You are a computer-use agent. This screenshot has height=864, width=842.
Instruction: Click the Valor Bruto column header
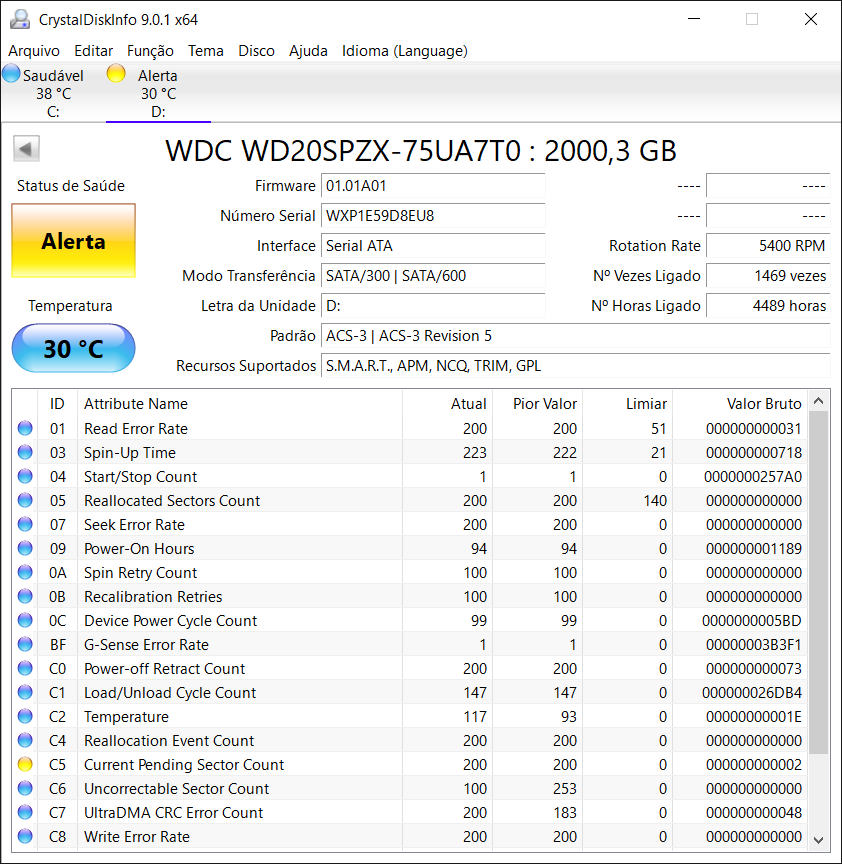[x=740, y=404]
